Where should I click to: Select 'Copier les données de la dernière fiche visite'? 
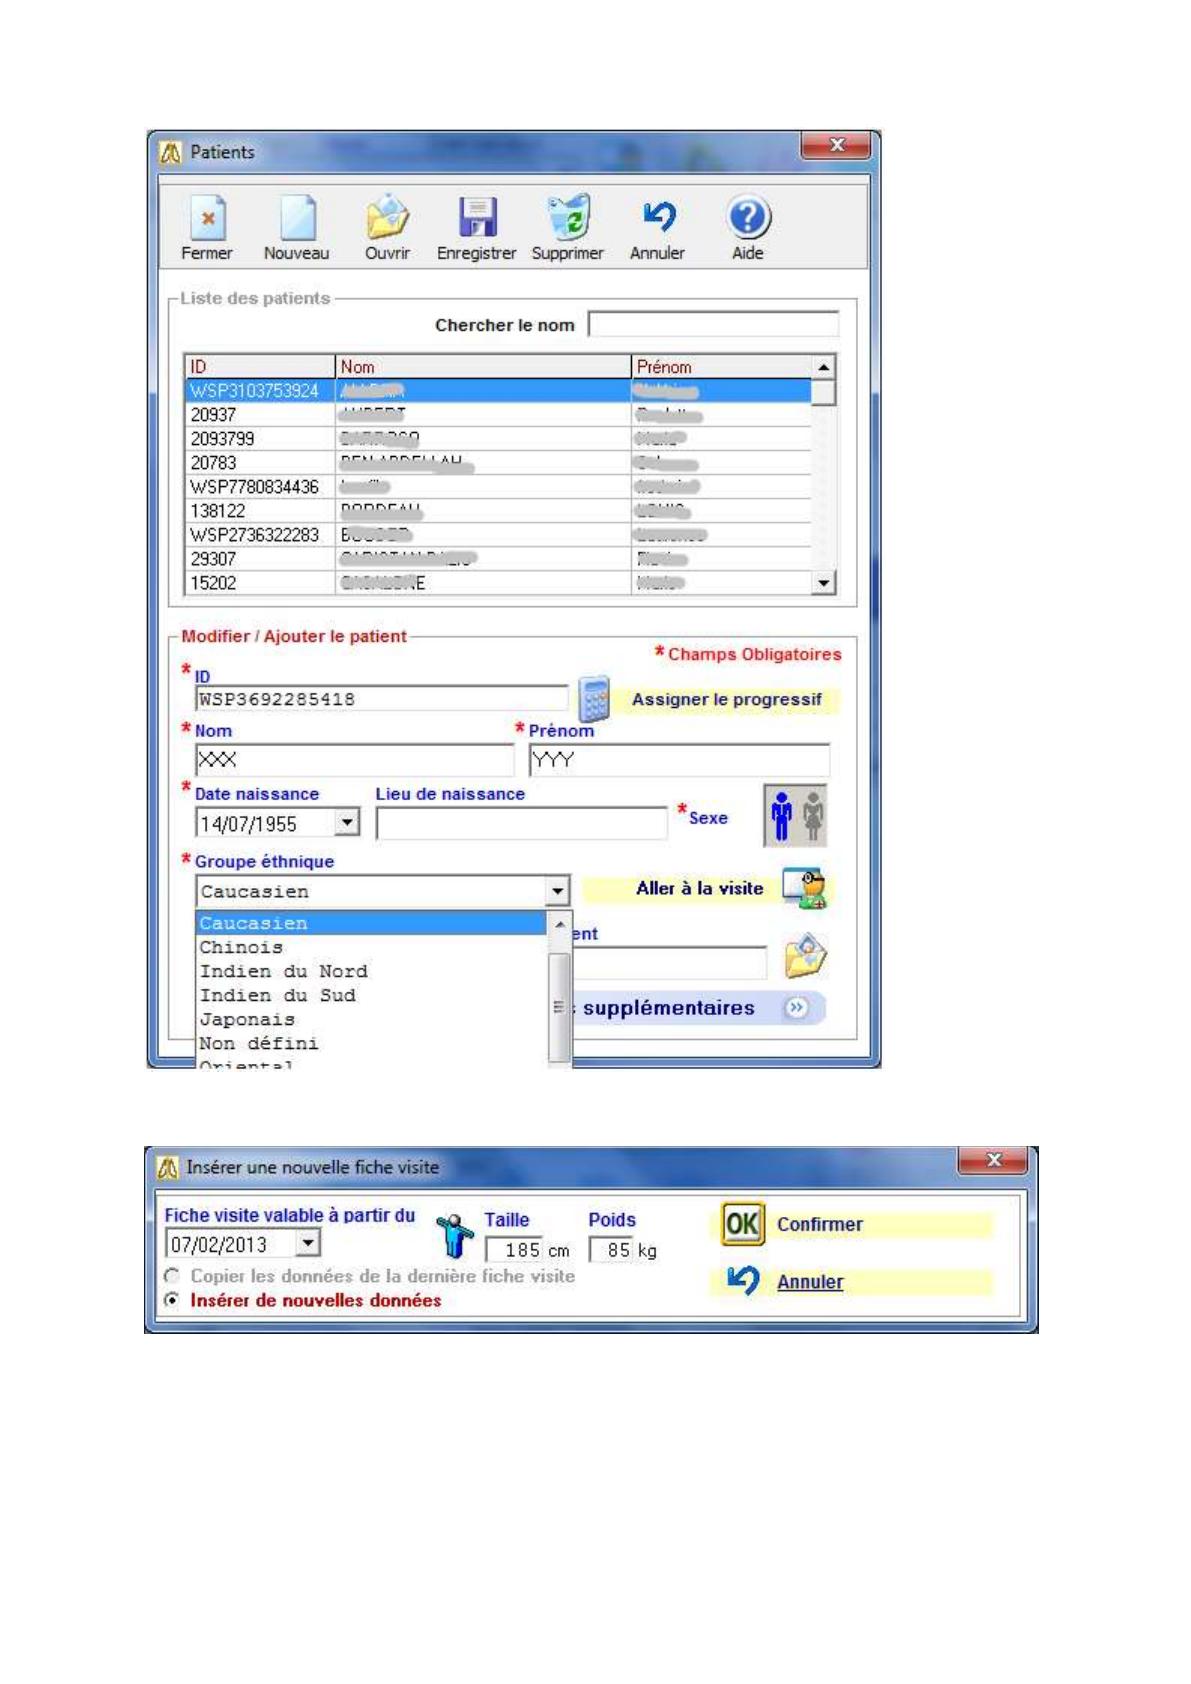coord(173,1276)
